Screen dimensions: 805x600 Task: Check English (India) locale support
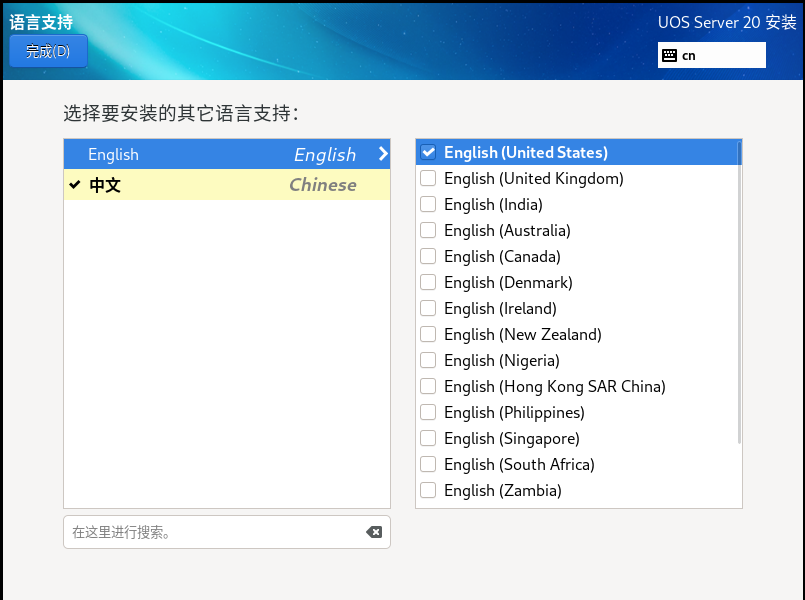point(428,204)
